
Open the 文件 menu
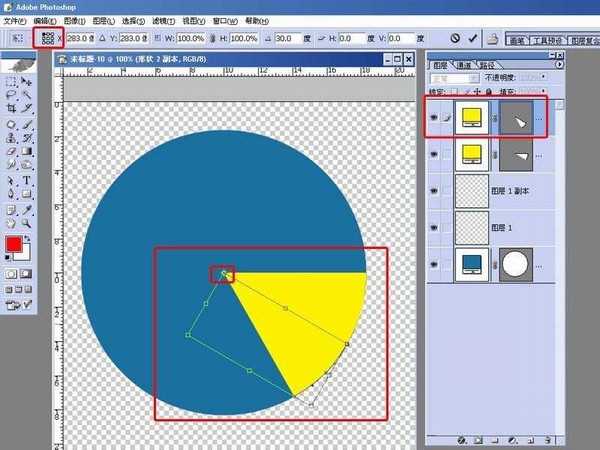click(x=15, y=21)
